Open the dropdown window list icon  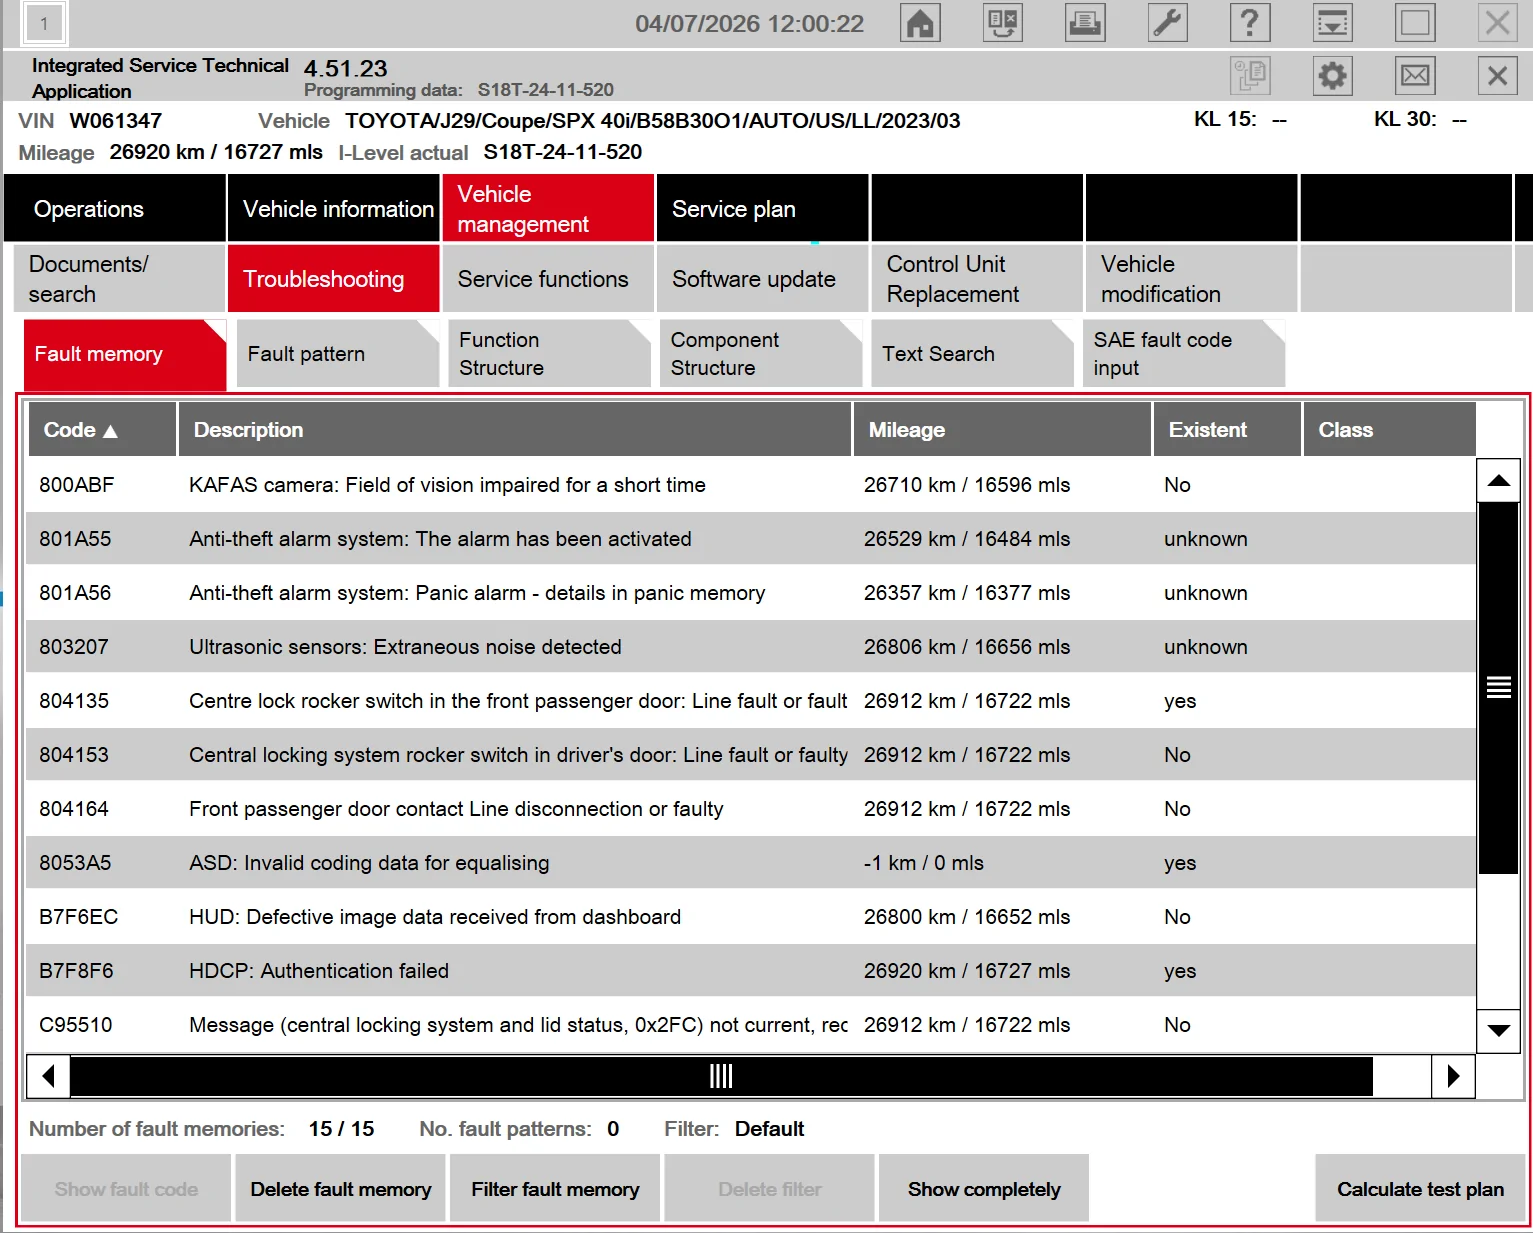[1332, 23]
